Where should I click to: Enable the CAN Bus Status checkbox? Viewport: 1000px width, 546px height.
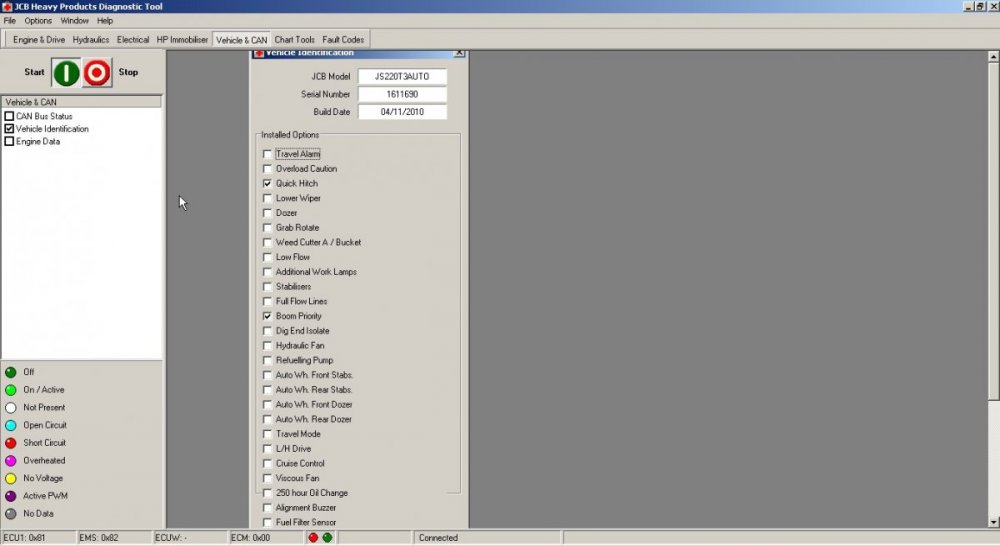coord(9,116)
